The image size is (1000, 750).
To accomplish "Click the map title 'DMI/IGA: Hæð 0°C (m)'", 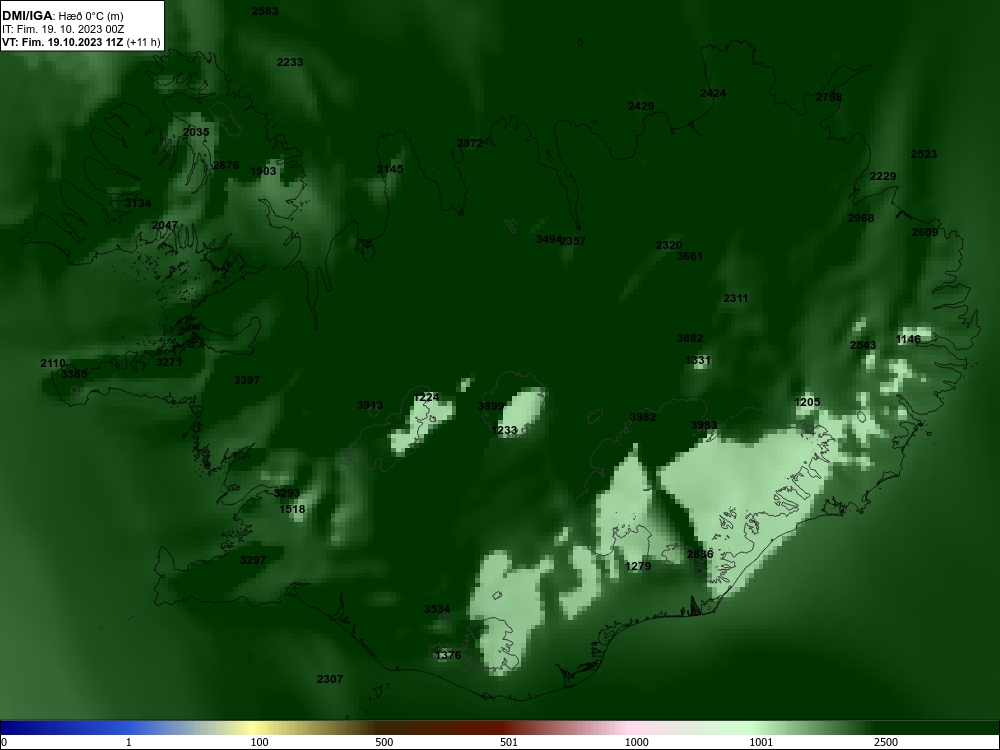I will pos(62,16).
